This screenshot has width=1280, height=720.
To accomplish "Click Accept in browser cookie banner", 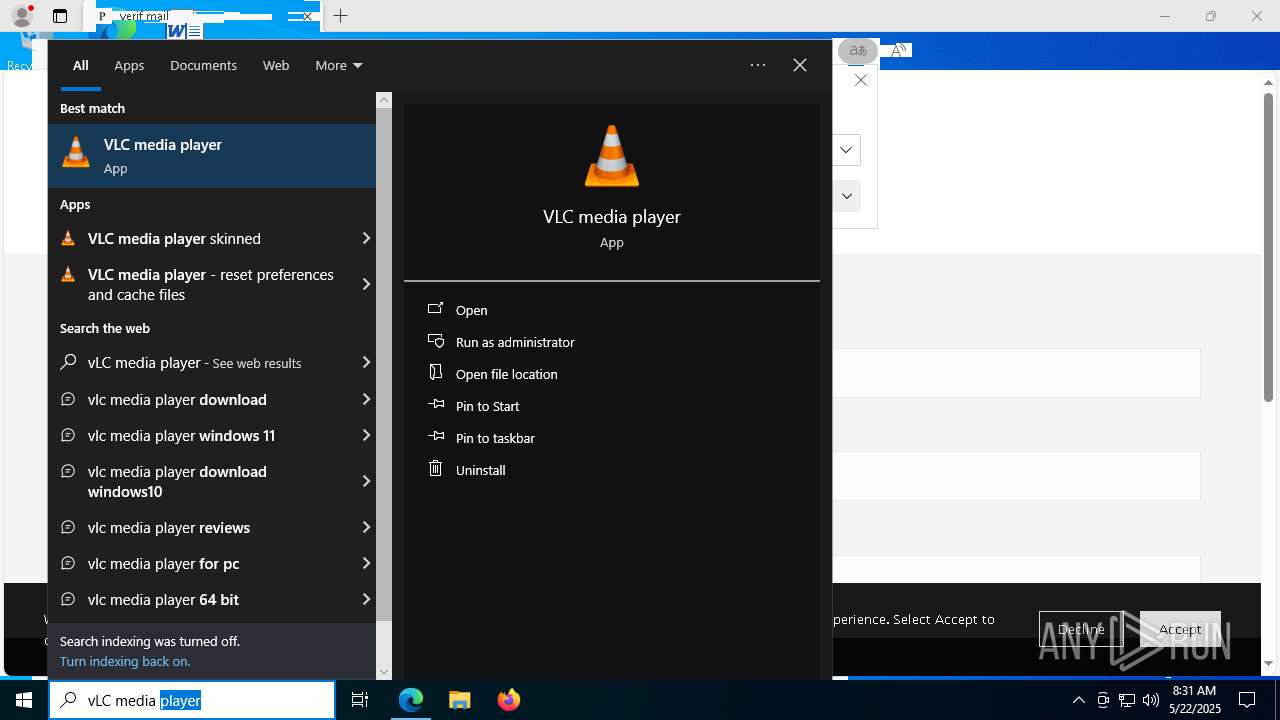I will coord(1180,629).
